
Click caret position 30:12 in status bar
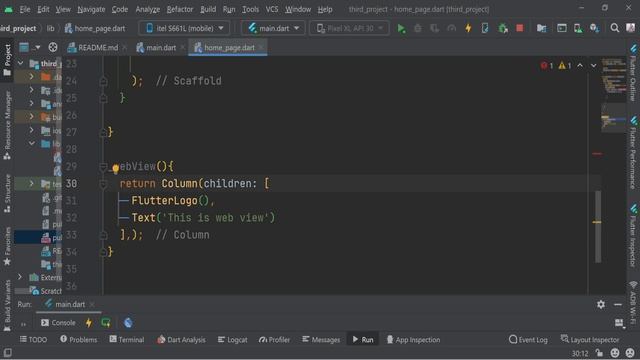pos(580,353)
